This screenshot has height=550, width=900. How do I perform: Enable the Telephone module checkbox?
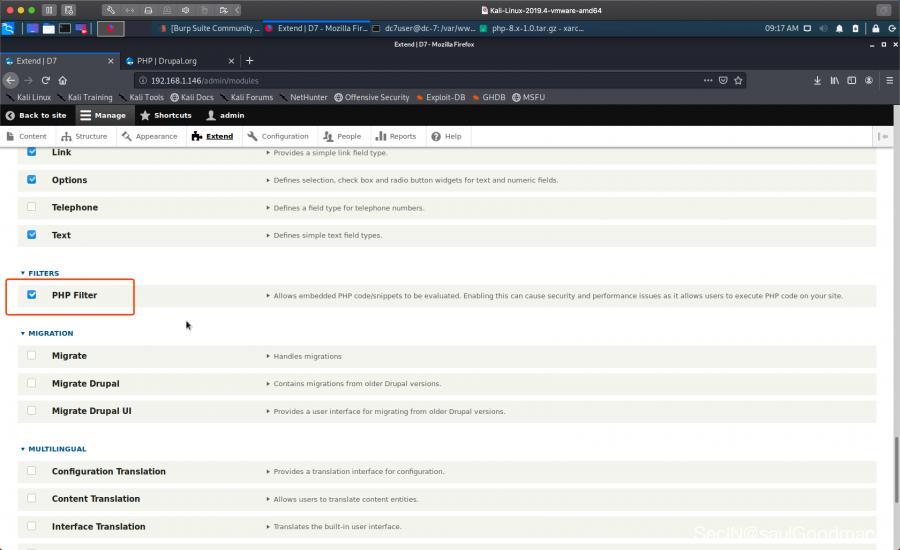coord(32,207)
